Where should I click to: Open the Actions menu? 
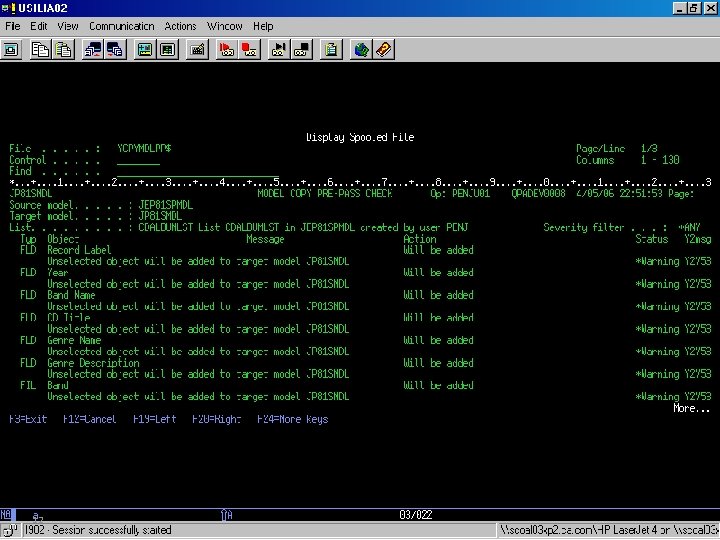(x=180, y=26)
